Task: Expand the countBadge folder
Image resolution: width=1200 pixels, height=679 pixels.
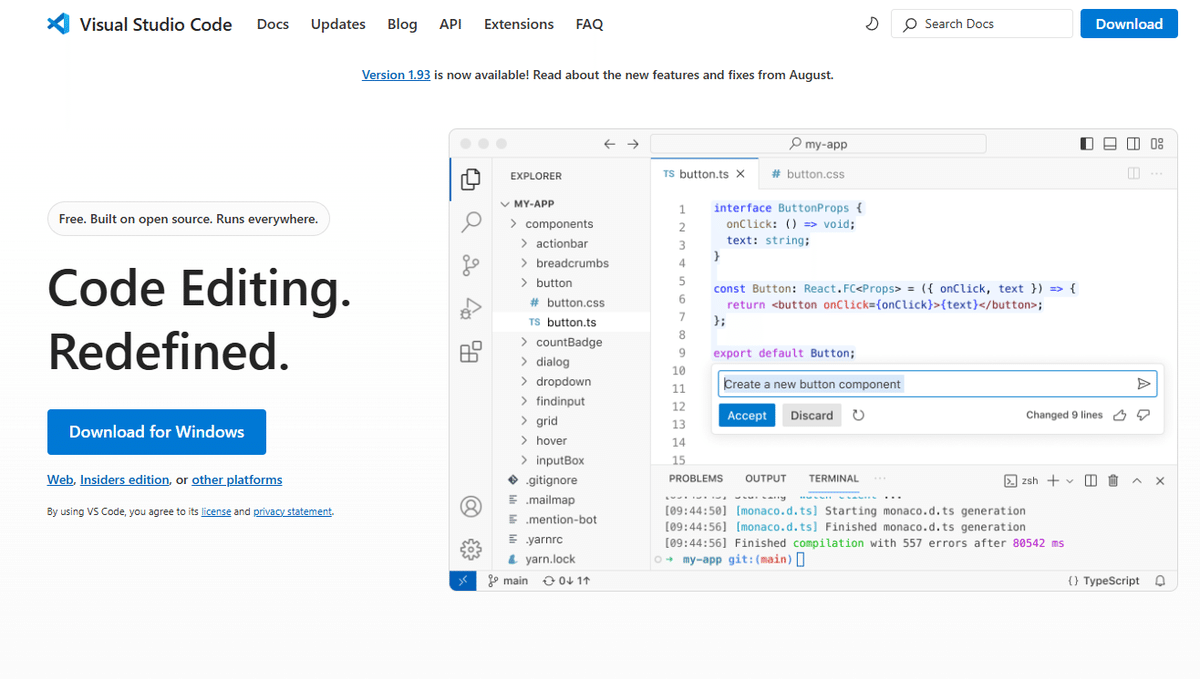Action: tap(571, 342)
